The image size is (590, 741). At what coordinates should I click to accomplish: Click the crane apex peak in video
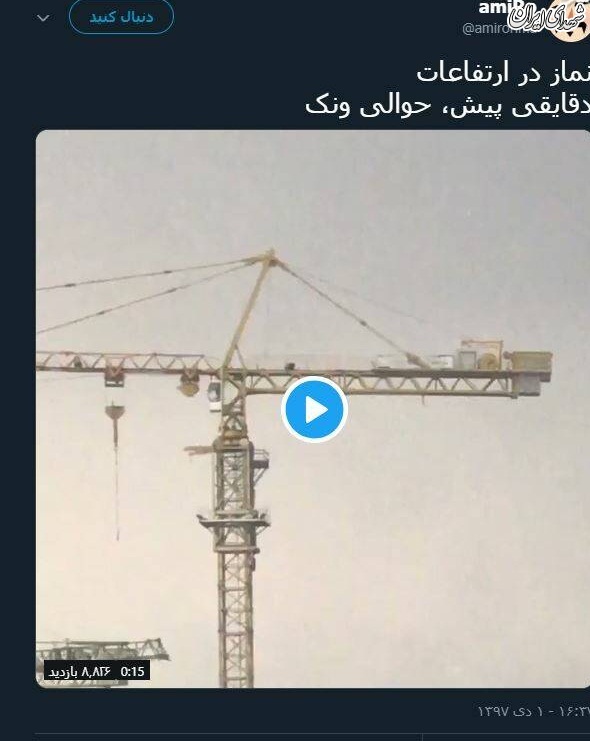[x=270, y=255]
